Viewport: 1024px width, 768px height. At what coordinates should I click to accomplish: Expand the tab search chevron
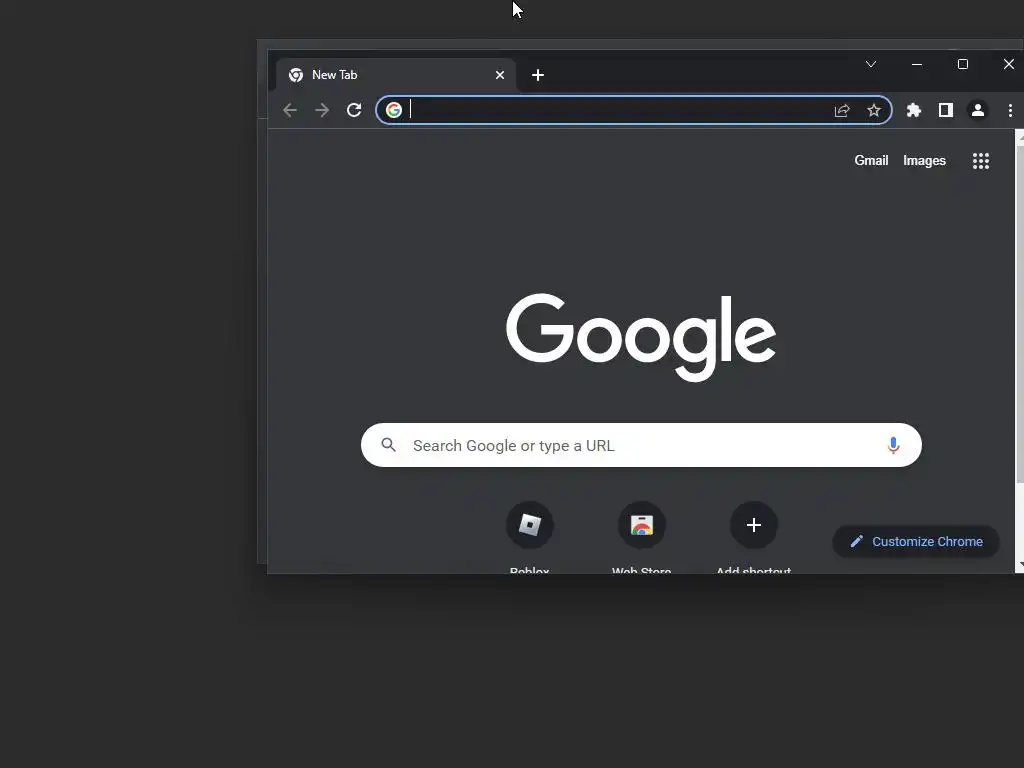pos(871,64)
